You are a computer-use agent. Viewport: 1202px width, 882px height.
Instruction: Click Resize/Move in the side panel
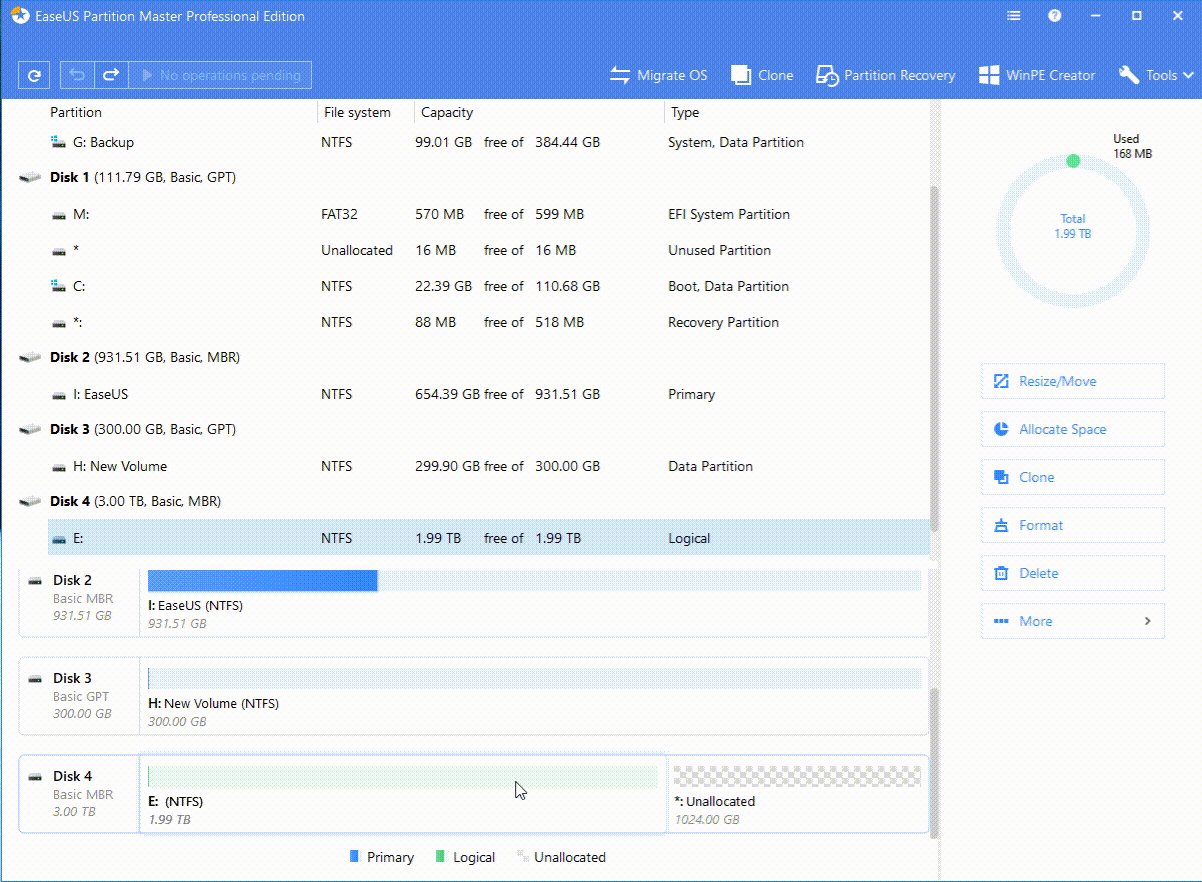(x=1072, y=381)
